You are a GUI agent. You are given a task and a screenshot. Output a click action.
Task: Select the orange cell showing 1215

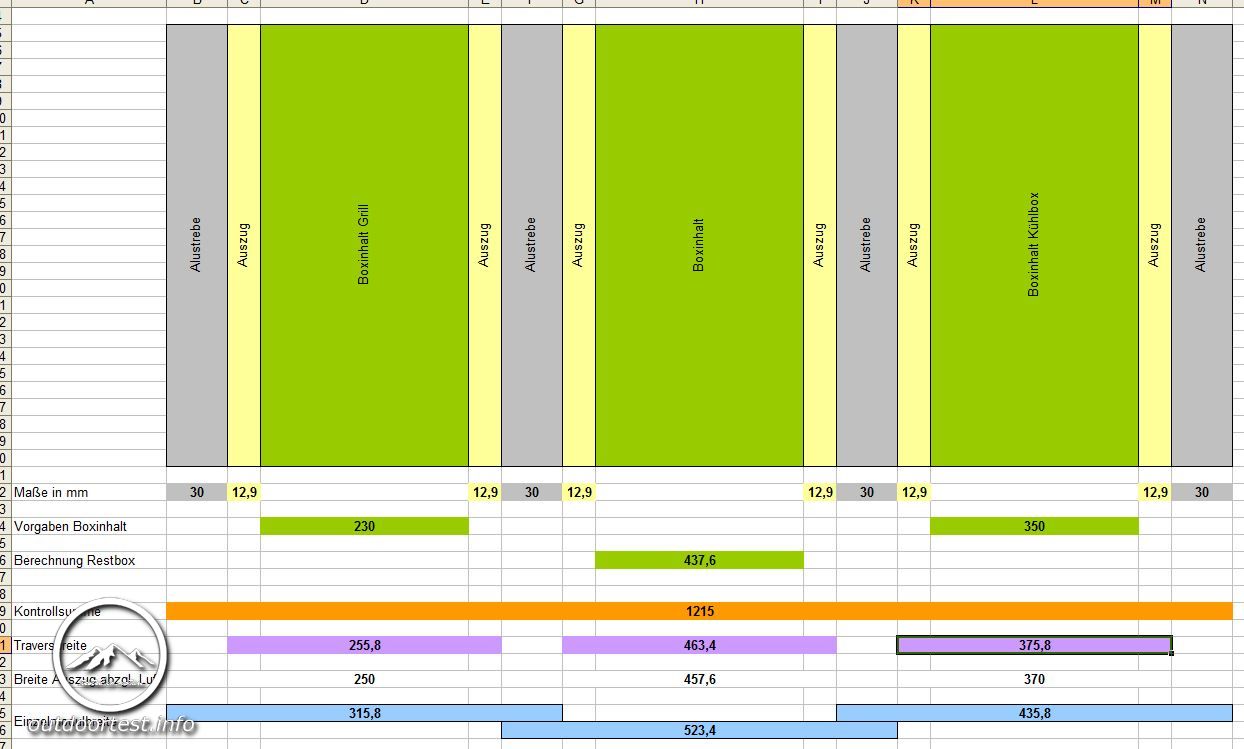pos(699,611)
